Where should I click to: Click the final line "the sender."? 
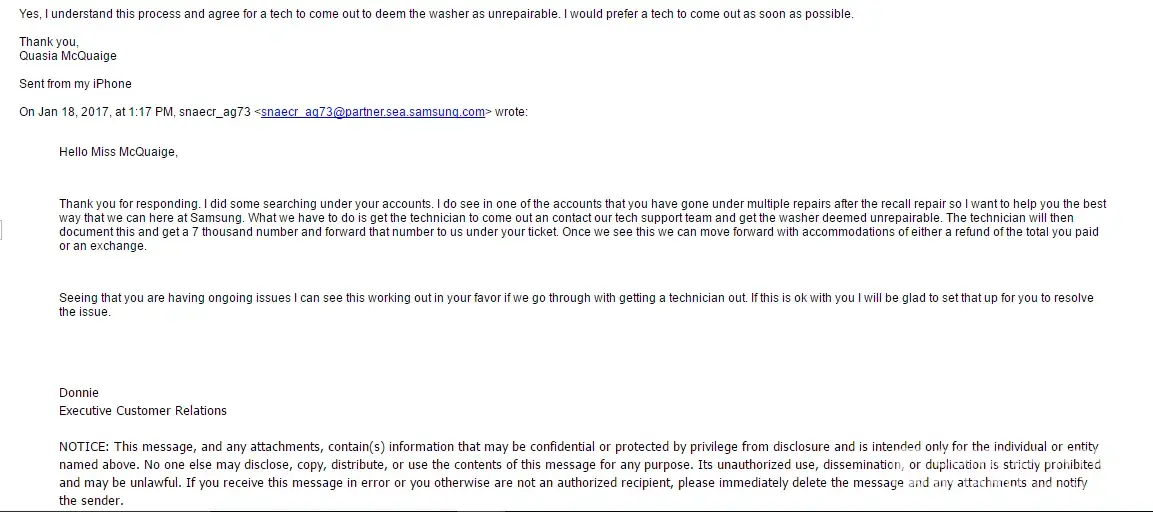90,501
